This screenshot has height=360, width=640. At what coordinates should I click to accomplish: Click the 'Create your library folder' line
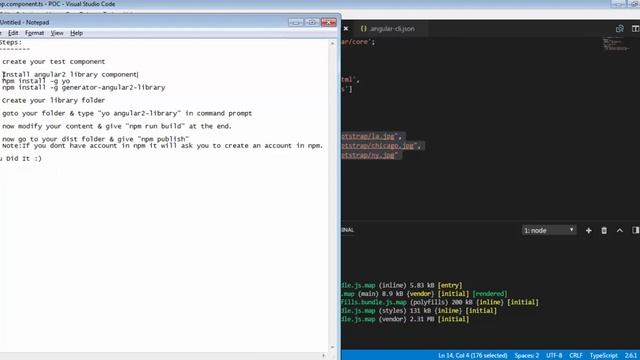[53, 100]
